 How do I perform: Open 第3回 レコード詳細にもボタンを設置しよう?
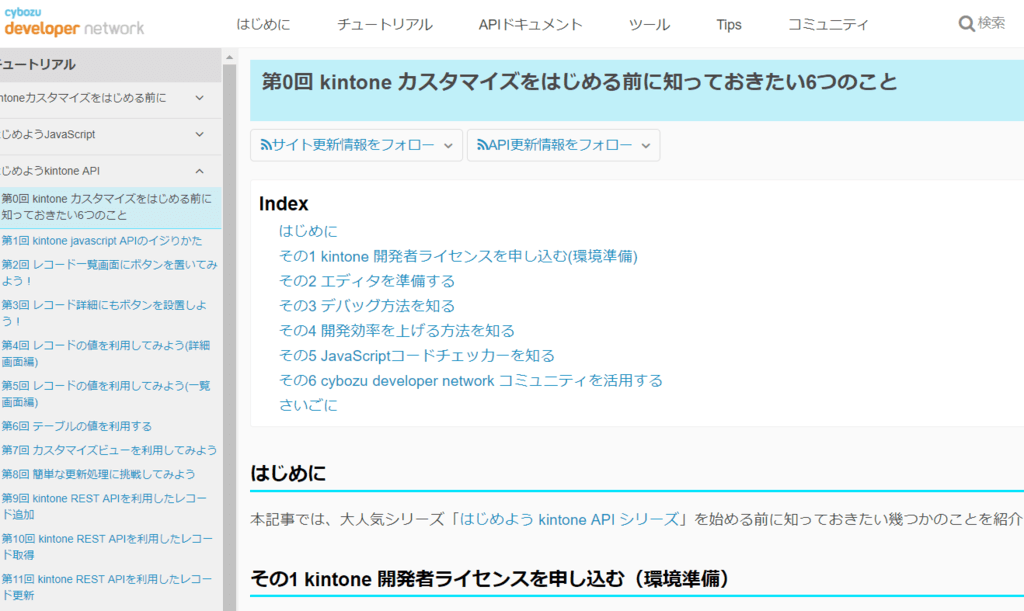pyautogui.click(x=104, y=313)
